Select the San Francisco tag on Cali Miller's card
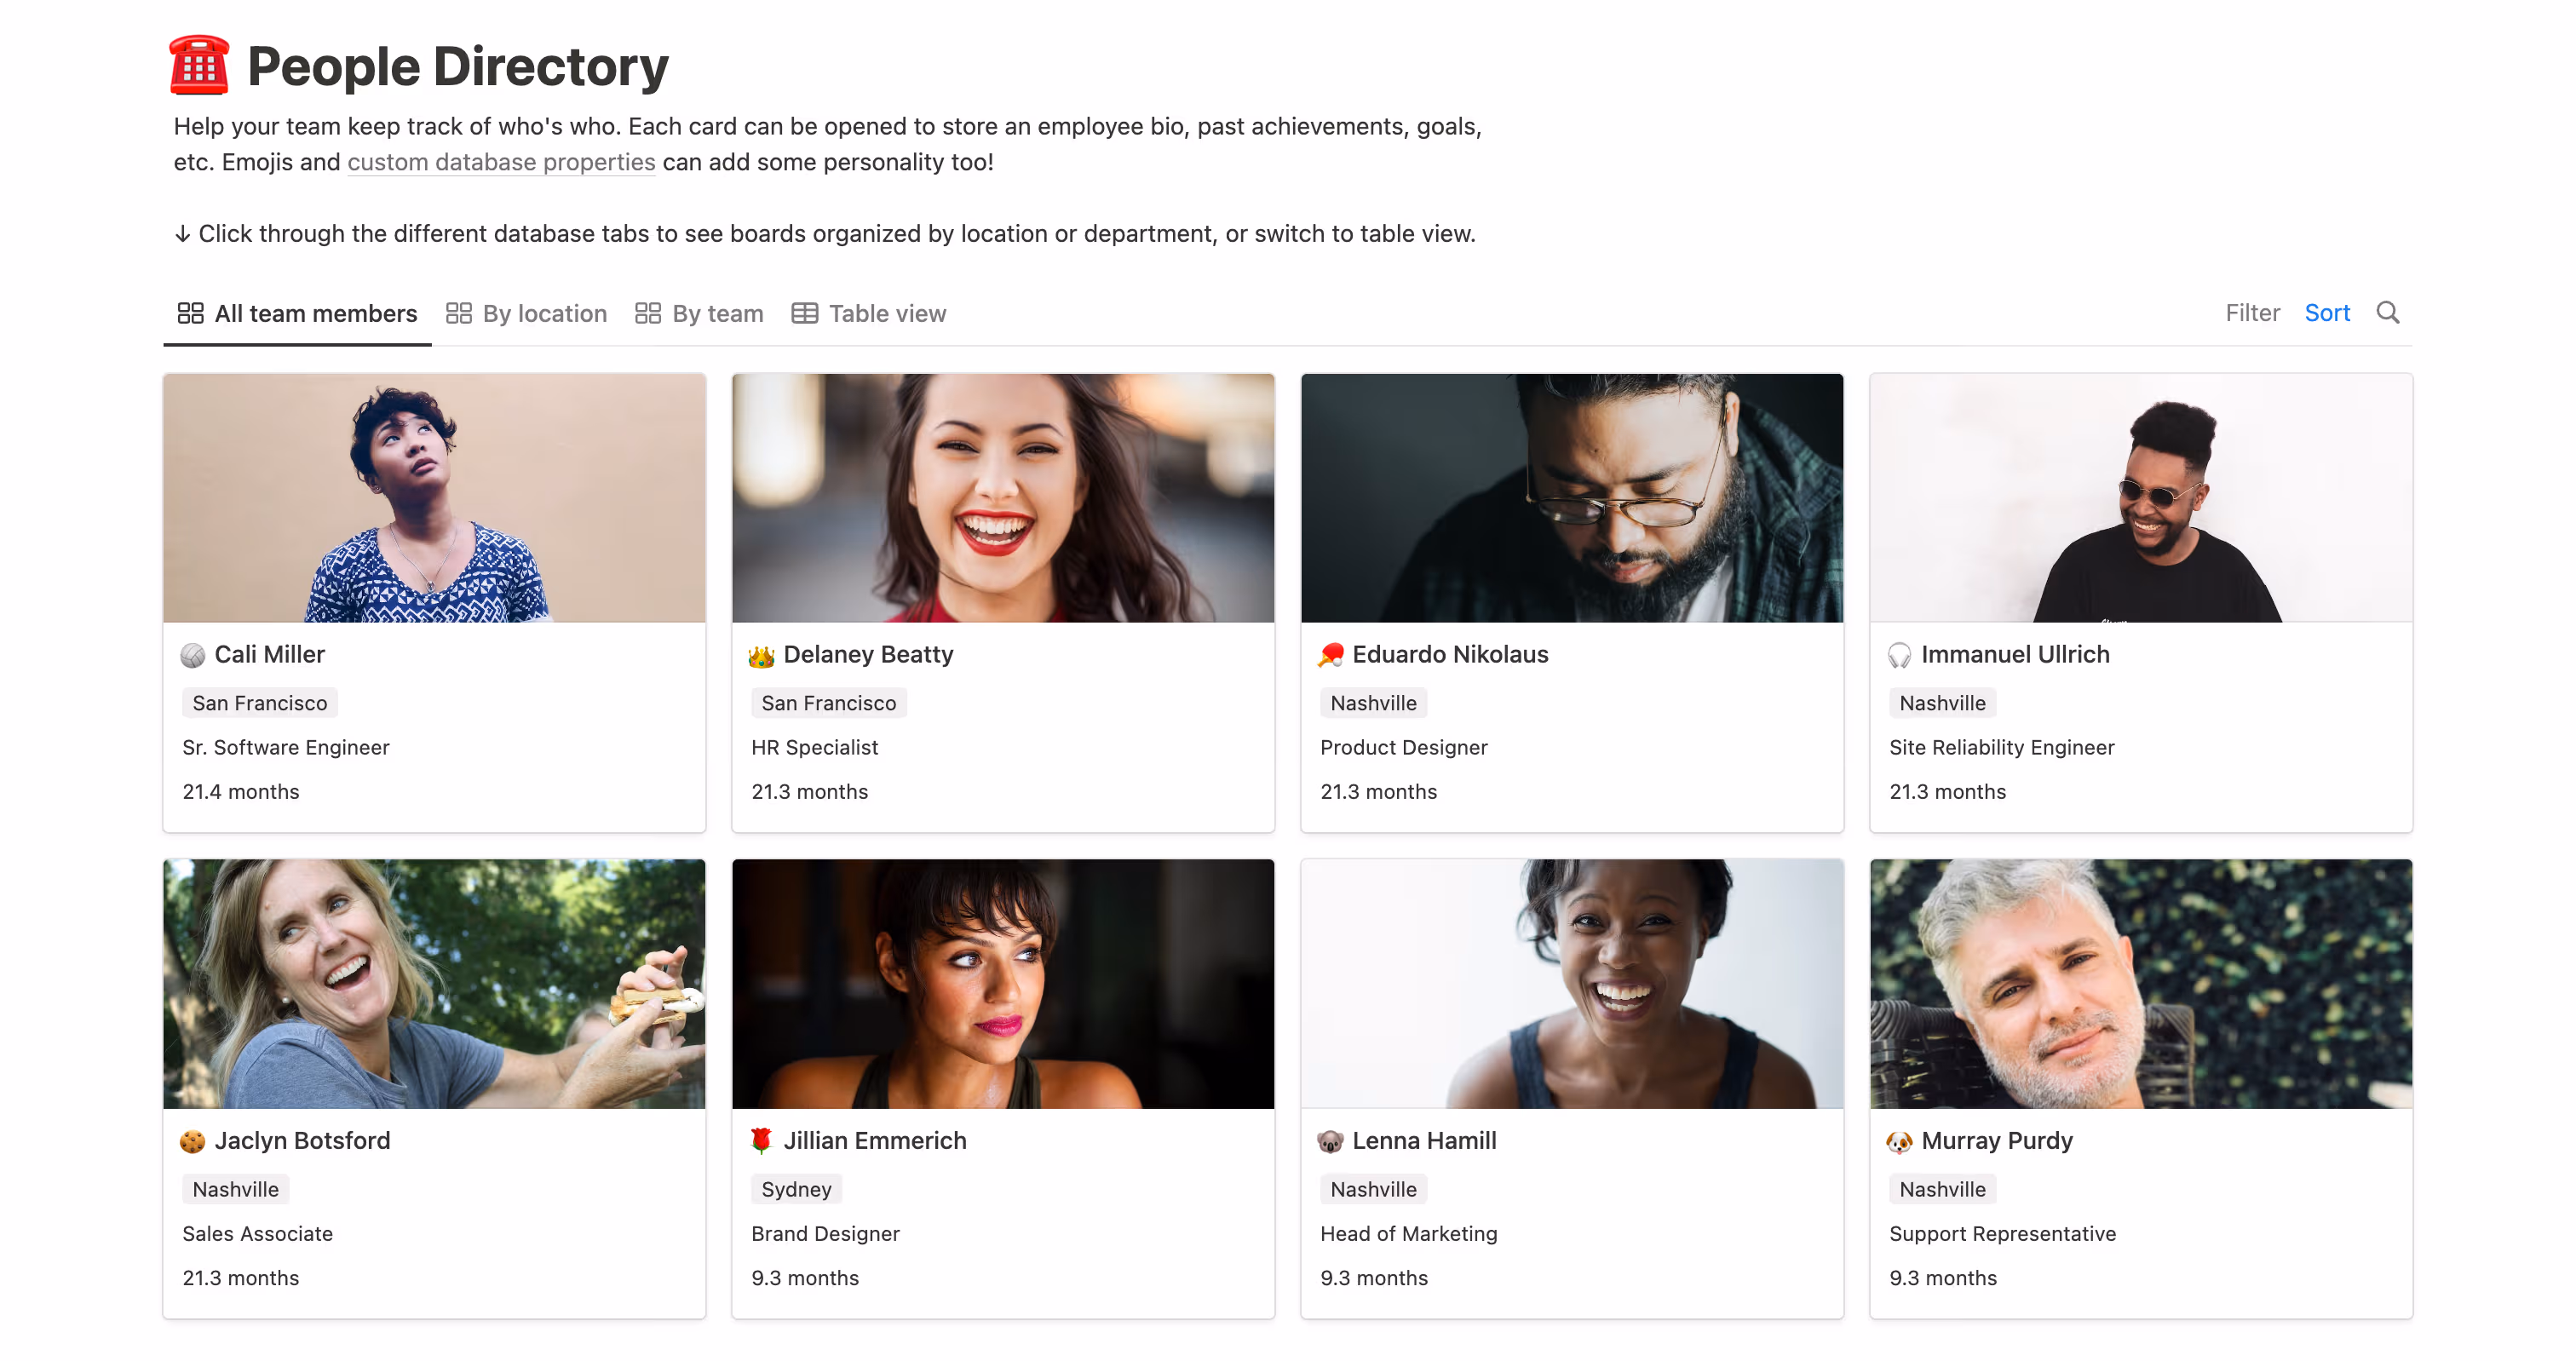This screenshot has width=2576, height=1361. (x=259, y=703)
